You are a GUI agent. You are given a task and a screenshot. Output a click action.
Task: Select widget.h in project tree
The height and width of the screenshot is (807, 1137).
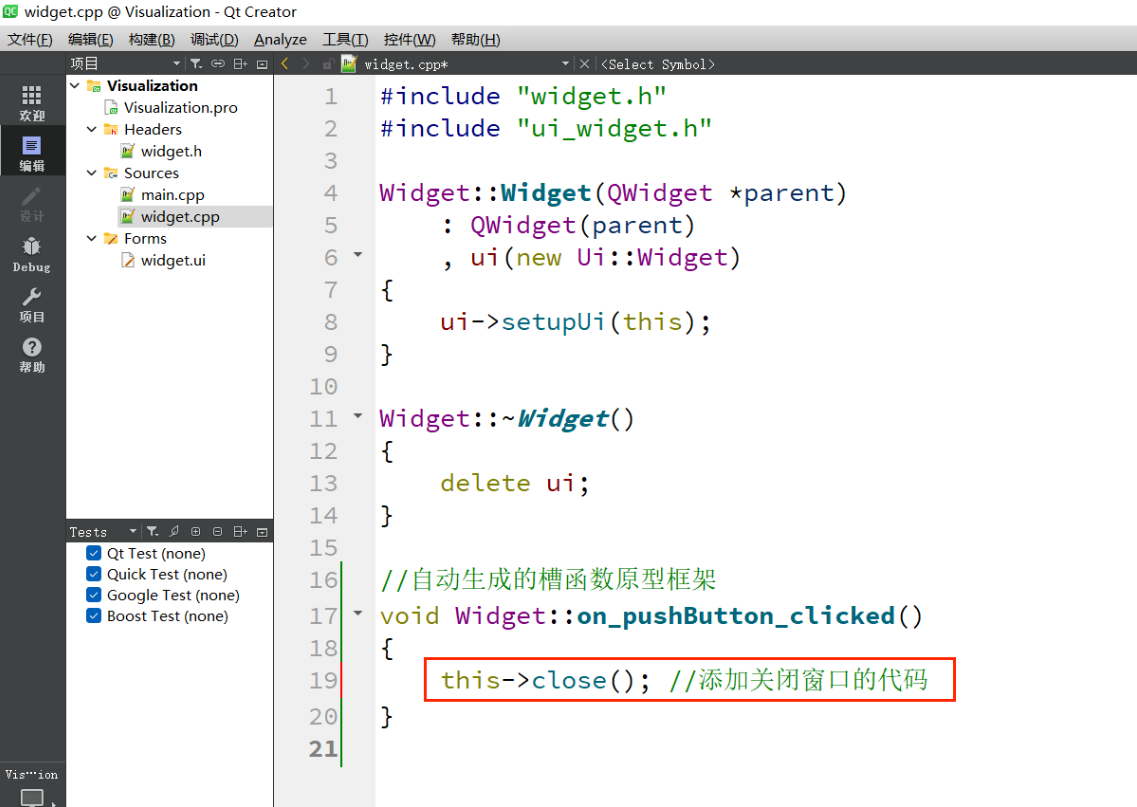point(171,151)
